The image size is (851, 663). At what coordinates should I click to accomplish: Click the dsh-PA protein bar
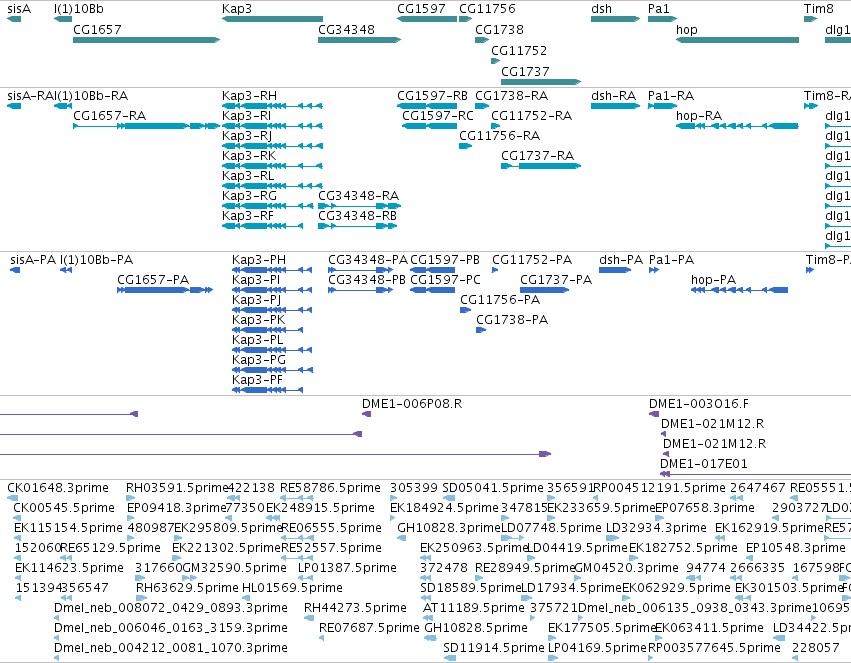click(615, 270)
